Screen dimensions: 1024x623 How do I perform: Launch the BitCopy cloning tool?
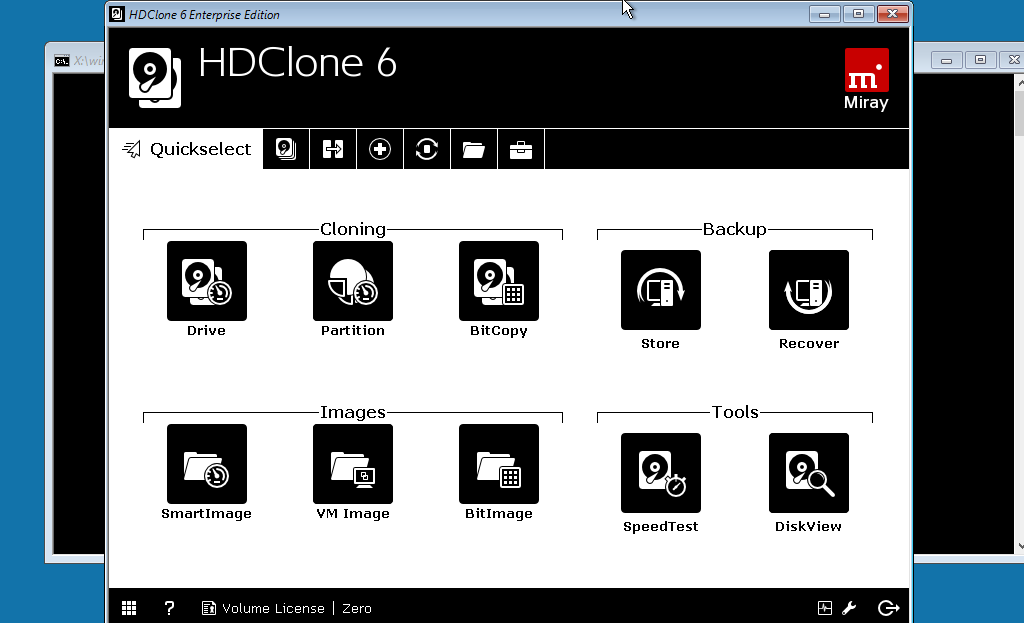(499, 281)
